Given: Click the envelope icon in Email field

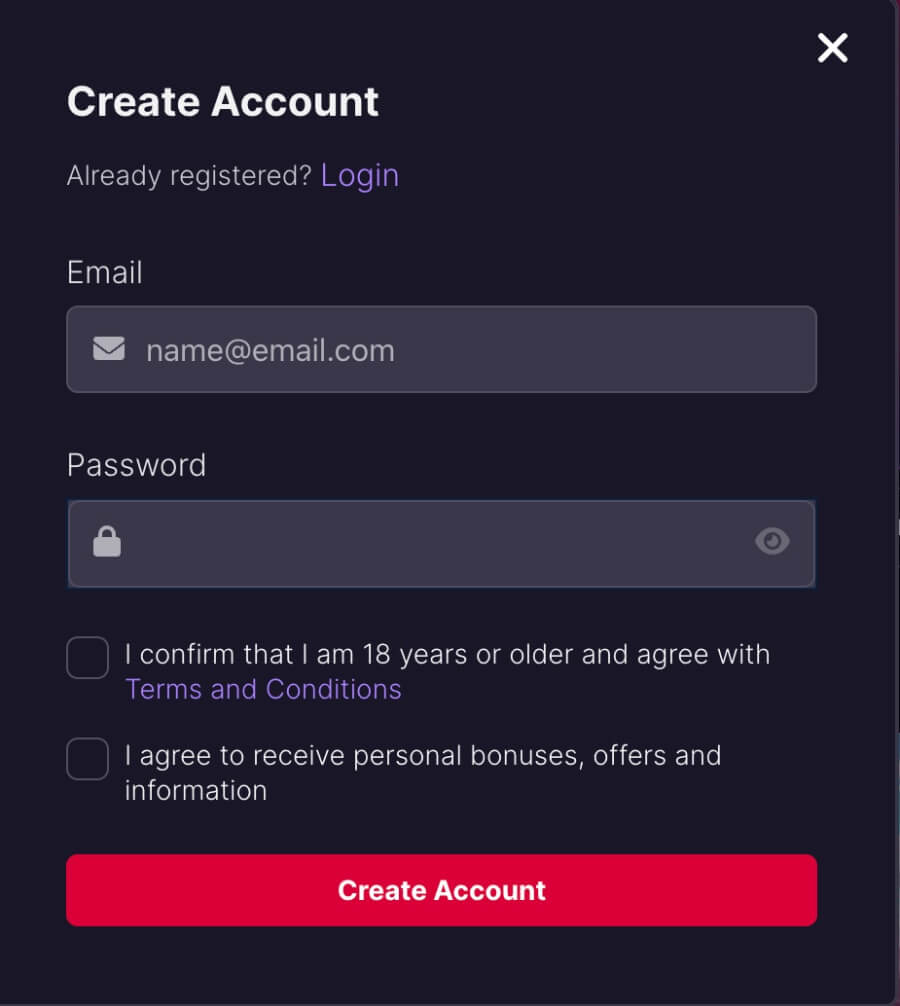Looking at the screenshot, I should pyautogui.click(x=108, y=349).
